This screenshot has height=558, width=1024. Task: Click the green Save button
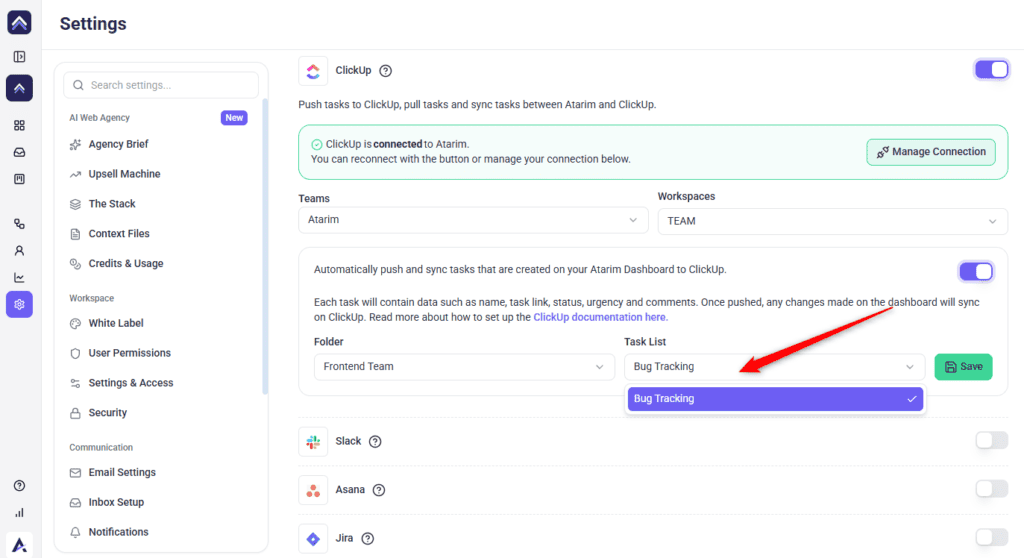pos(963,367)
